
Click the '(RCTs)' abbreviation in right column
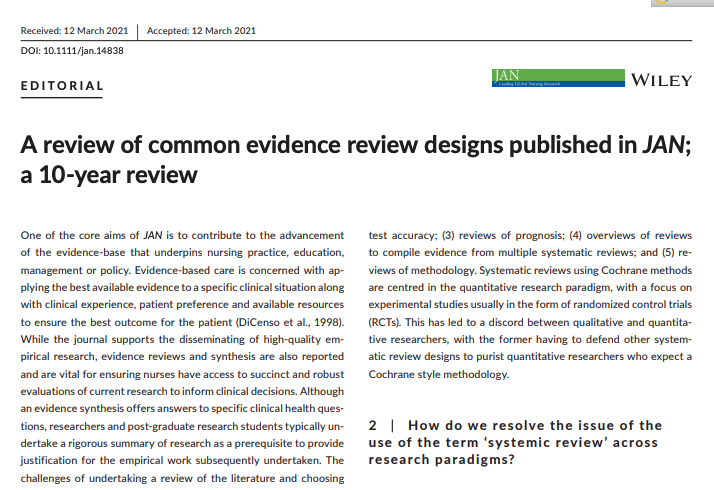(384, 322)
